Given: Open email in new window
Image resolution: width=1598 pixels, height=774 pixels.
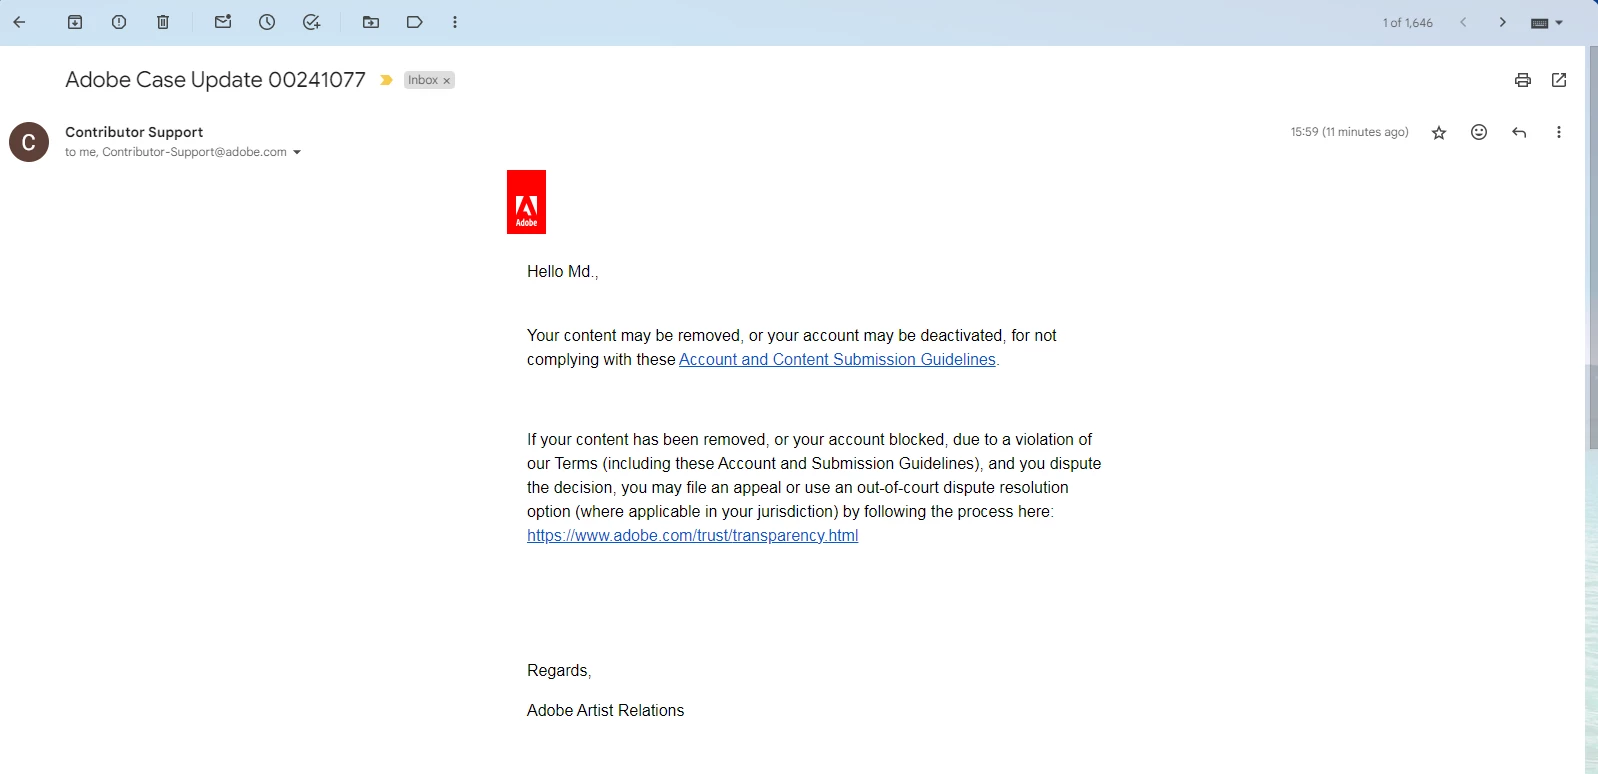Looking at the screenshot, I should (1559, 80).
